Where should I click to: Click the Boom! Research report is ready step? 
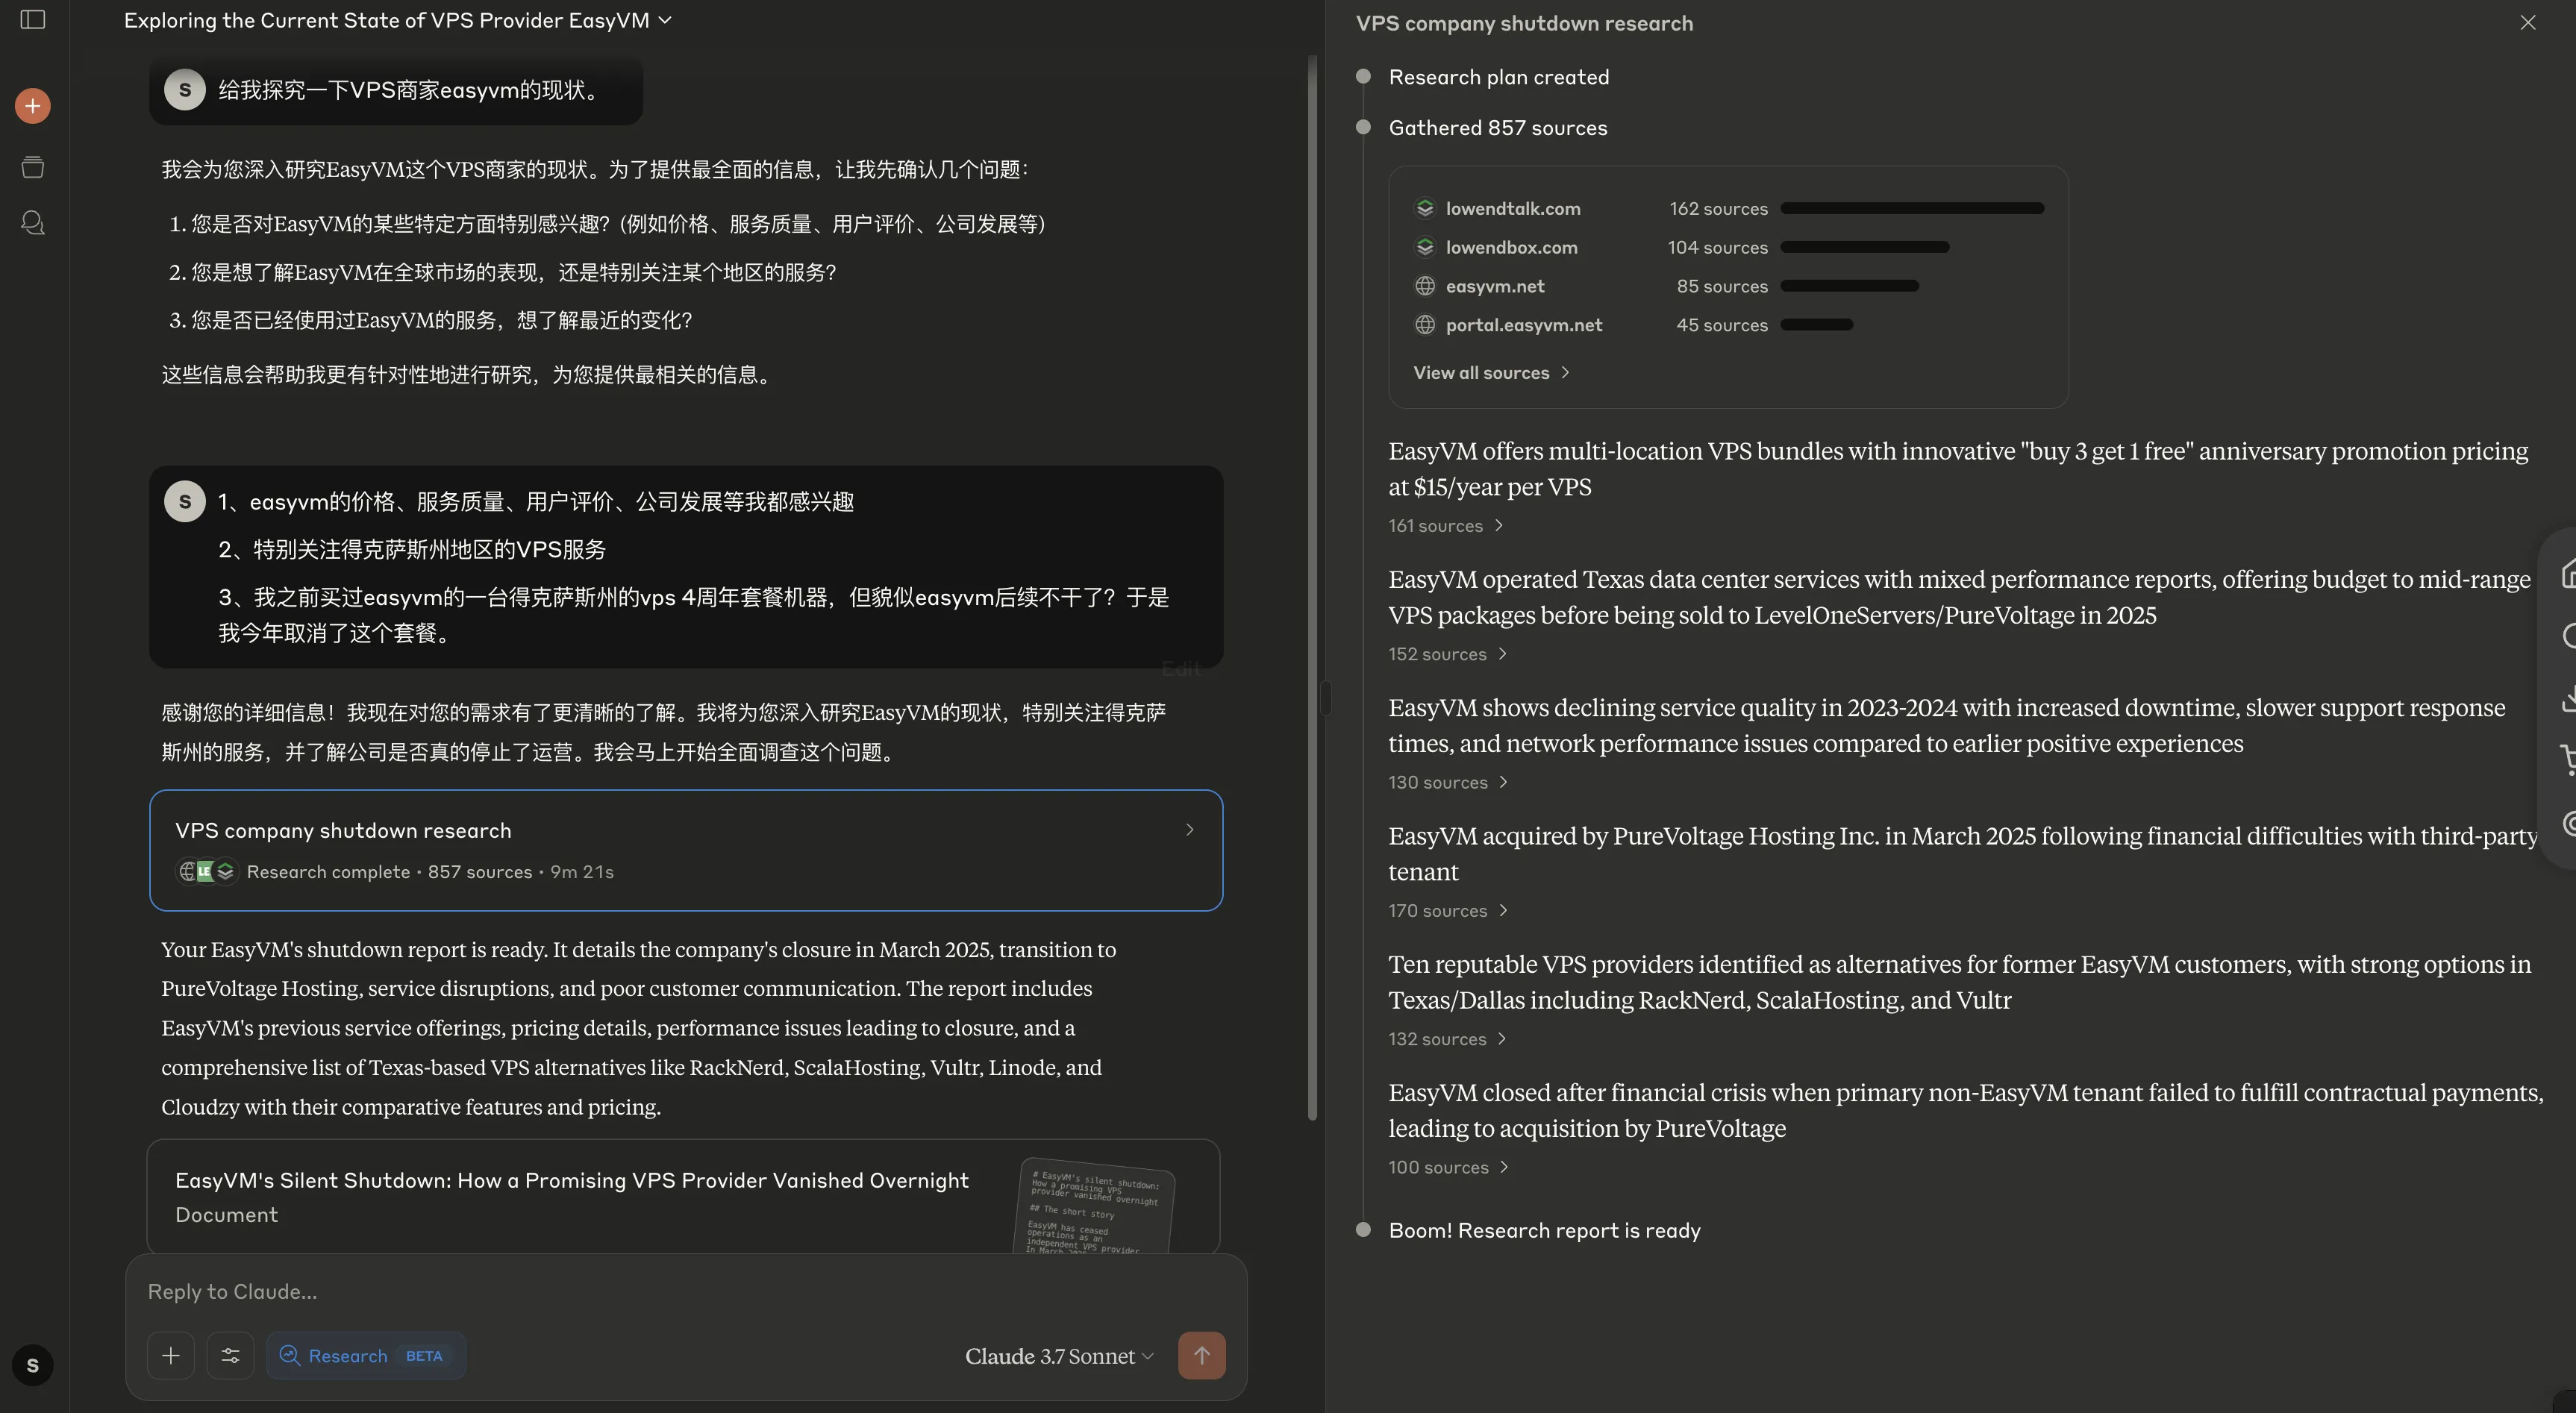click(x=1544, y=1231)
